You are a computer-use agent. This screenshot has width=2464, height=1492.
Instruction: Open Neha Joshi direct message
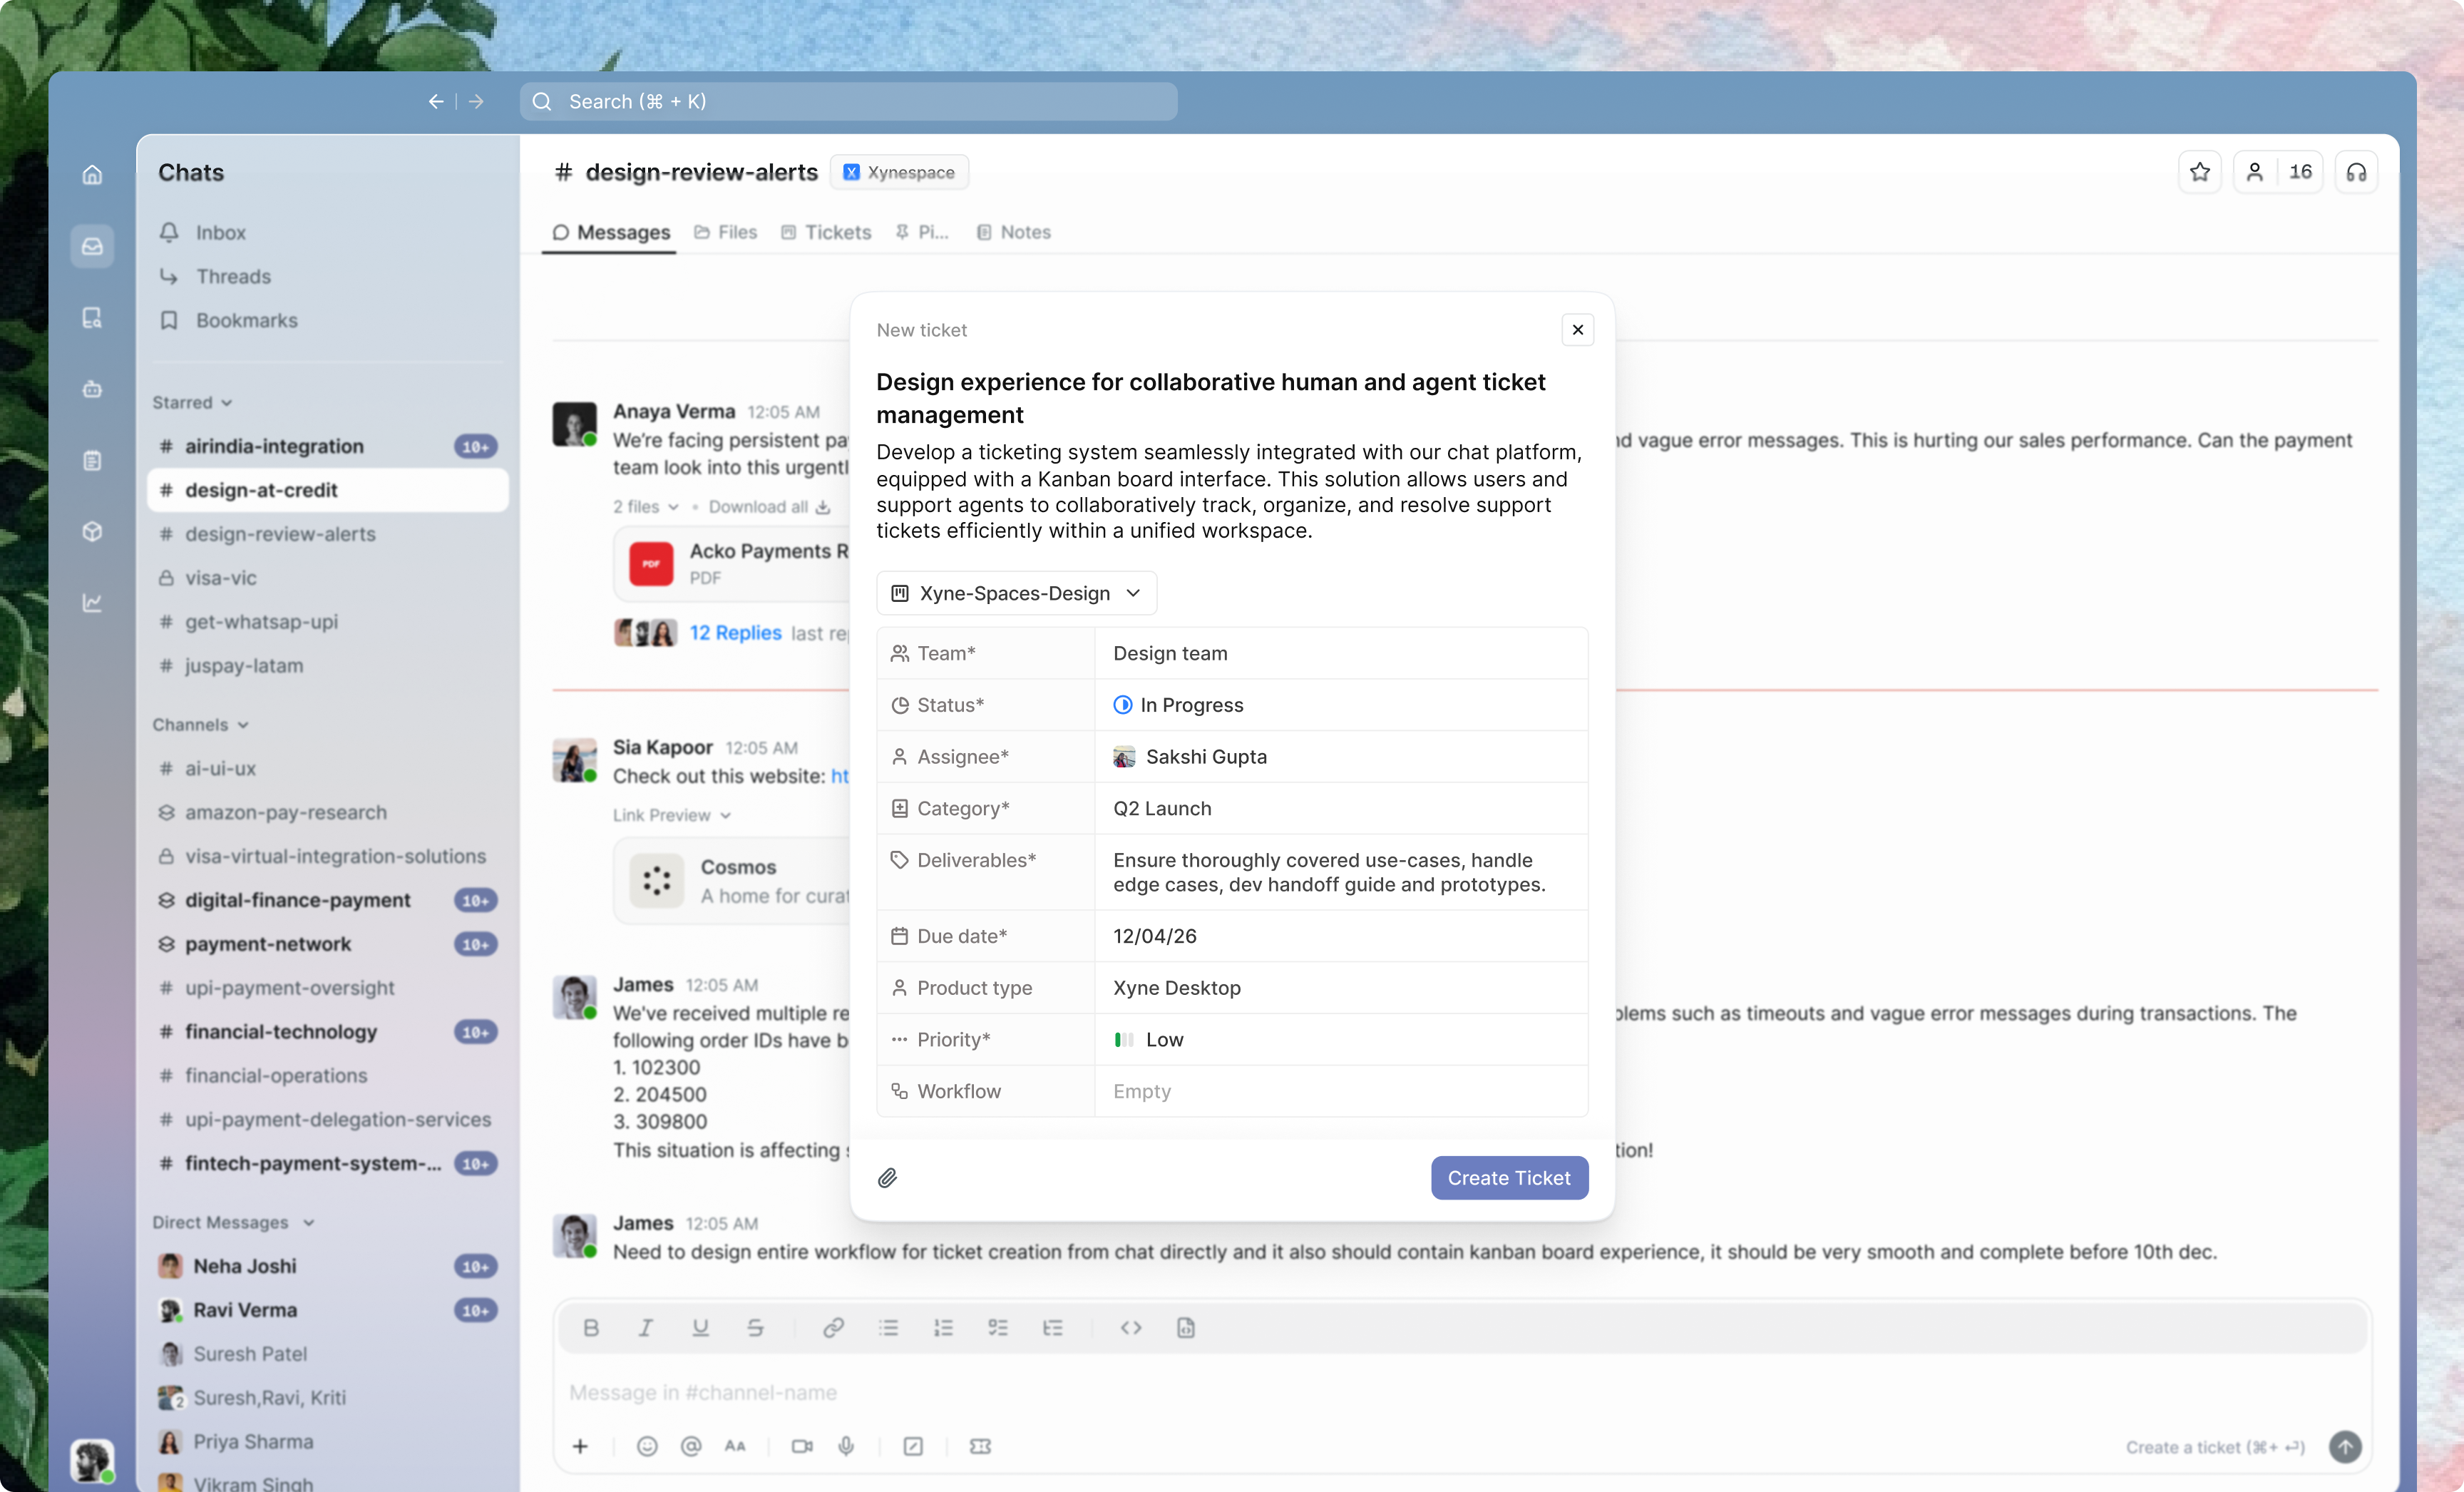(x=328, y=1266)
